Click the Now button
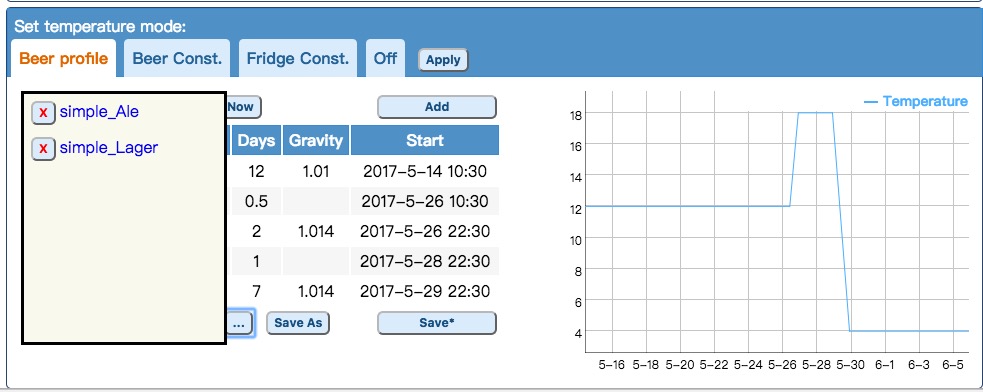This screenshot has width=983, height=392. pos(243,107)
